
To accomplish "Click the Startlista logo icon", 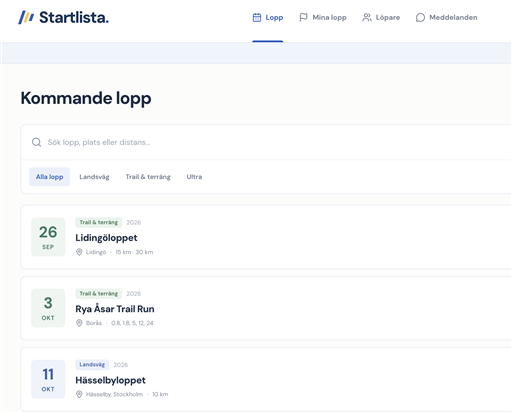I will (x=26, y=17).
